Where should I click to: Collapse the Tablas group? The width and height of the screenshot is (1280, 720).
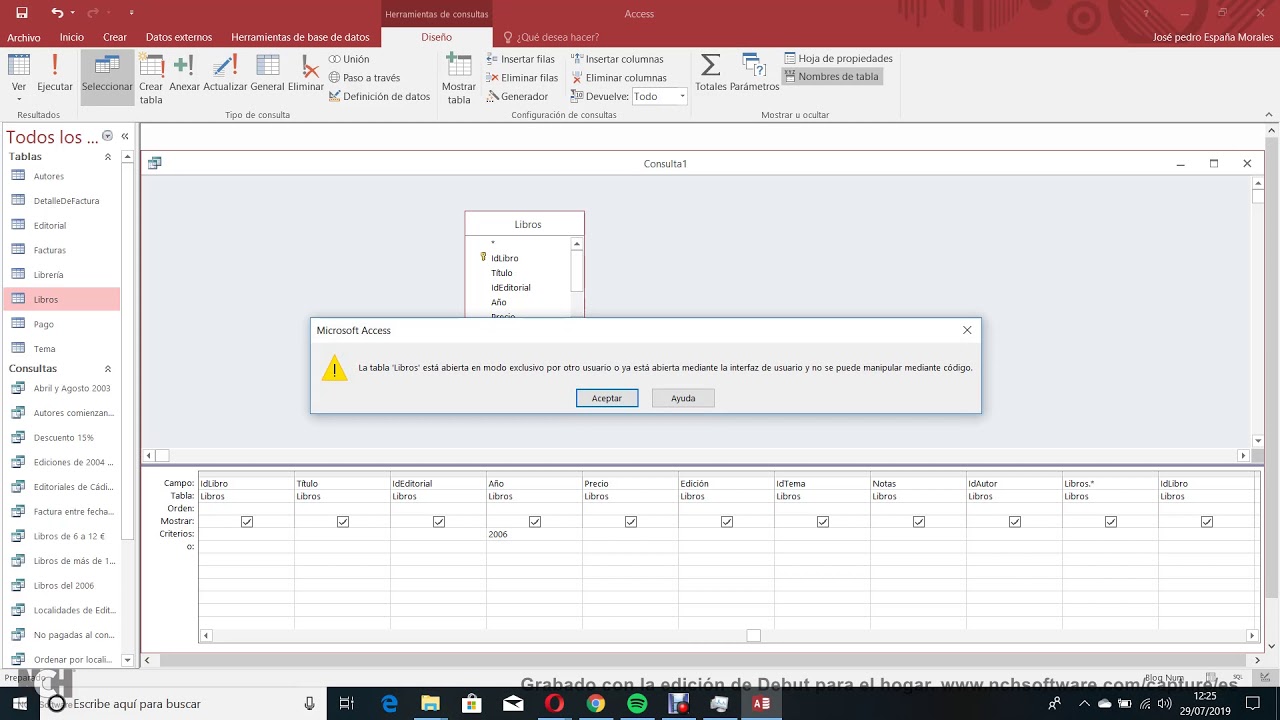[108, 157]
